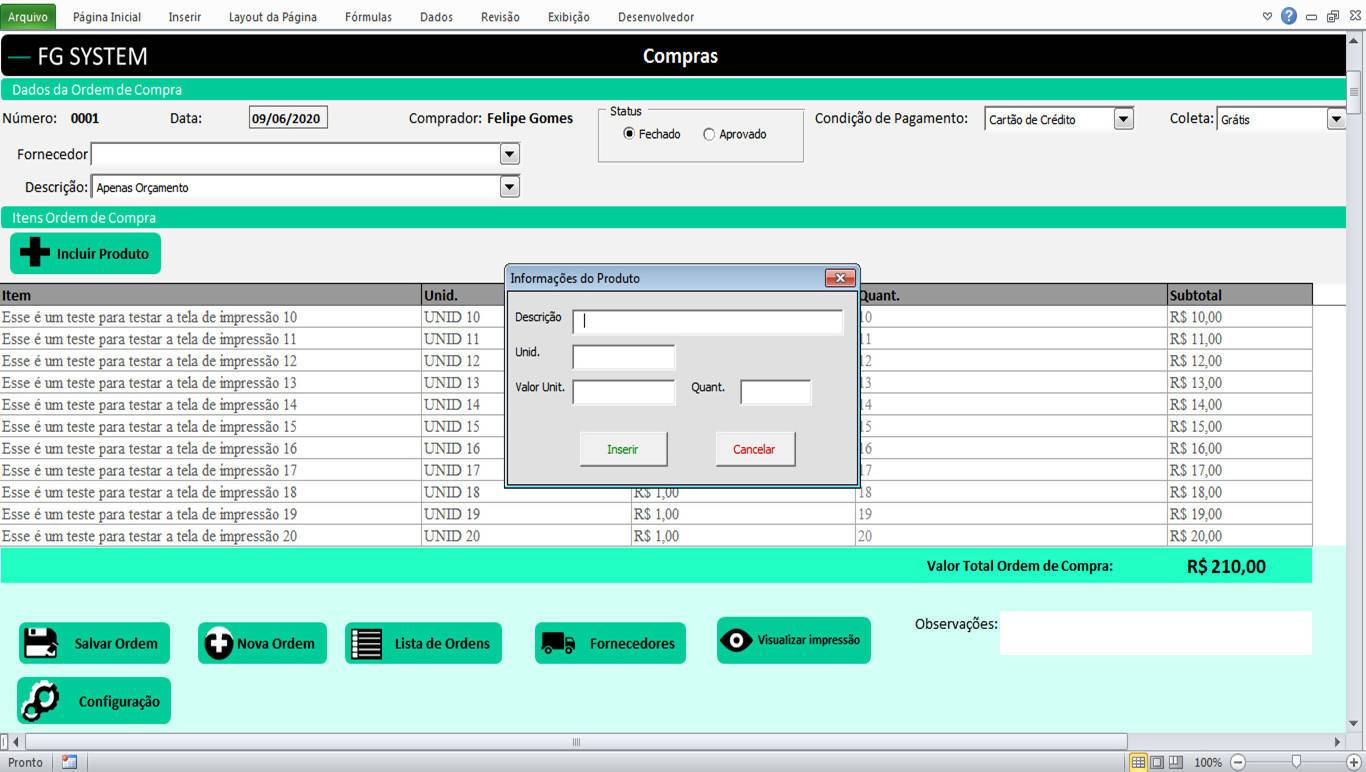Screen dimensions: 1366x772
Task: Switch to the Inserir ribbon tab
Action: (184, 17)
